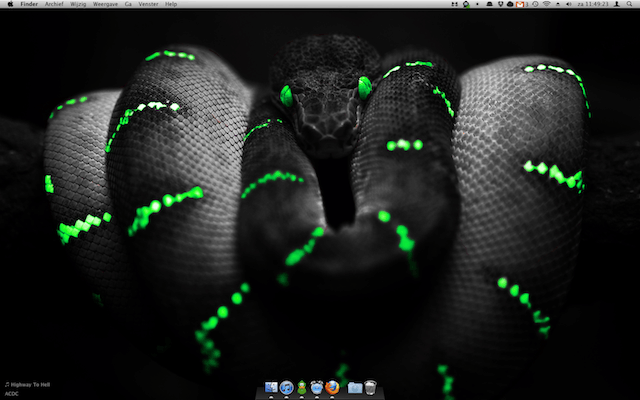Open the Apple menu
The width and height of the screenshot is (640, 400).
(11, 4)
